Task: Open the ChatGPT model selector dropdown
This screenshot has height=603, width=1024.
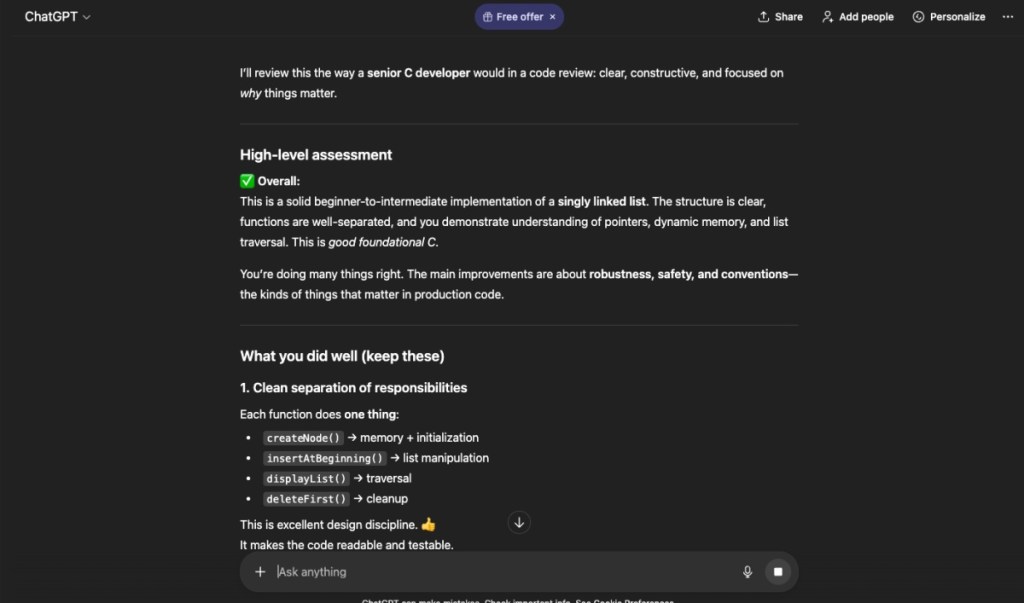Action: [x=57, y=16]
